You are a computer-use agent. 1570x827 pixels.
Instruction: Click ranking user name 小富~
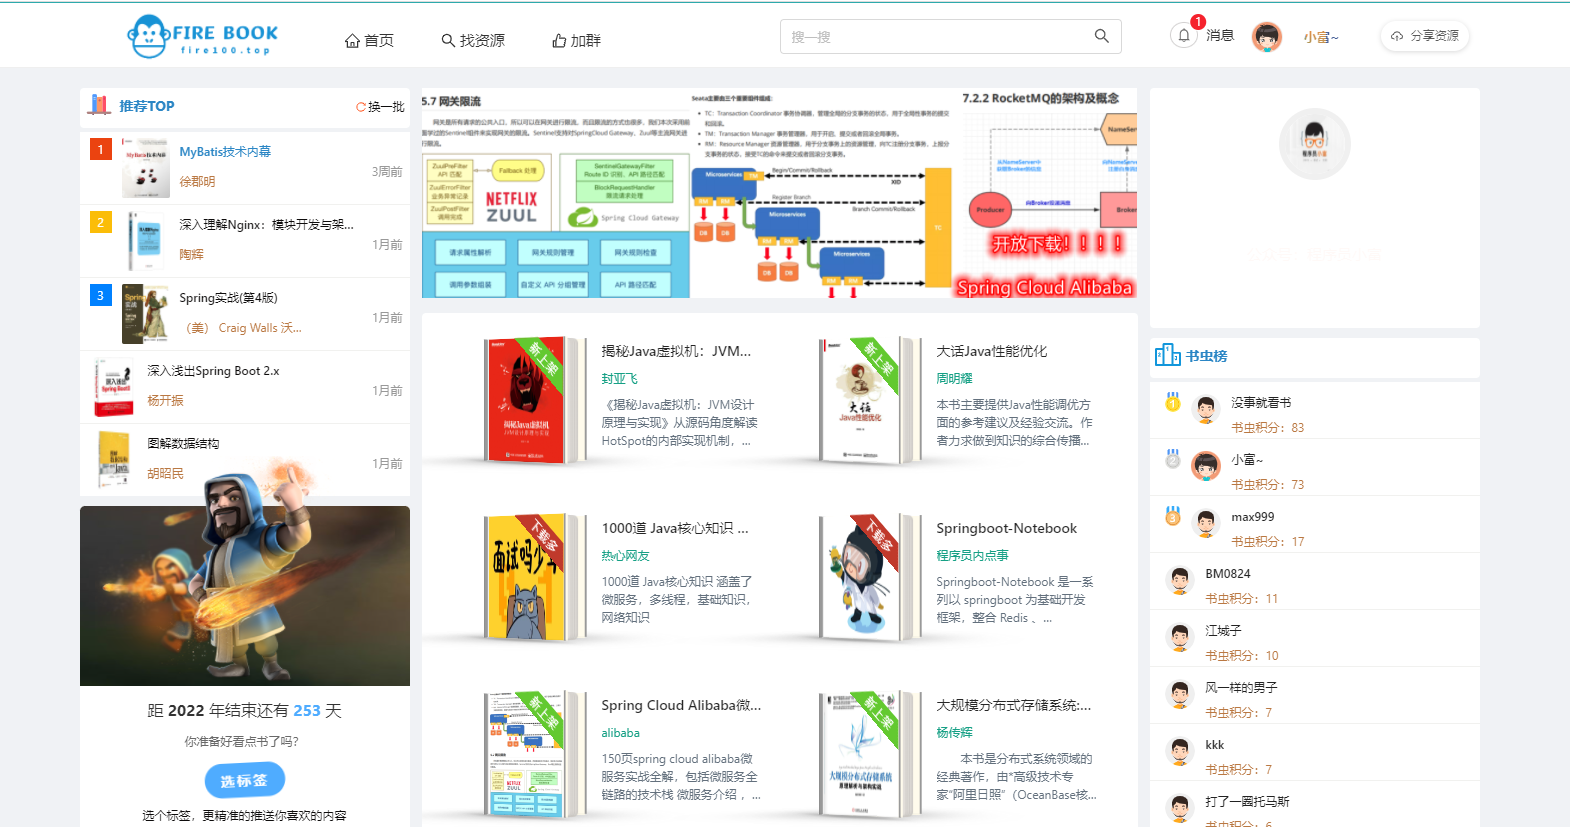[x=1247, y=460]
